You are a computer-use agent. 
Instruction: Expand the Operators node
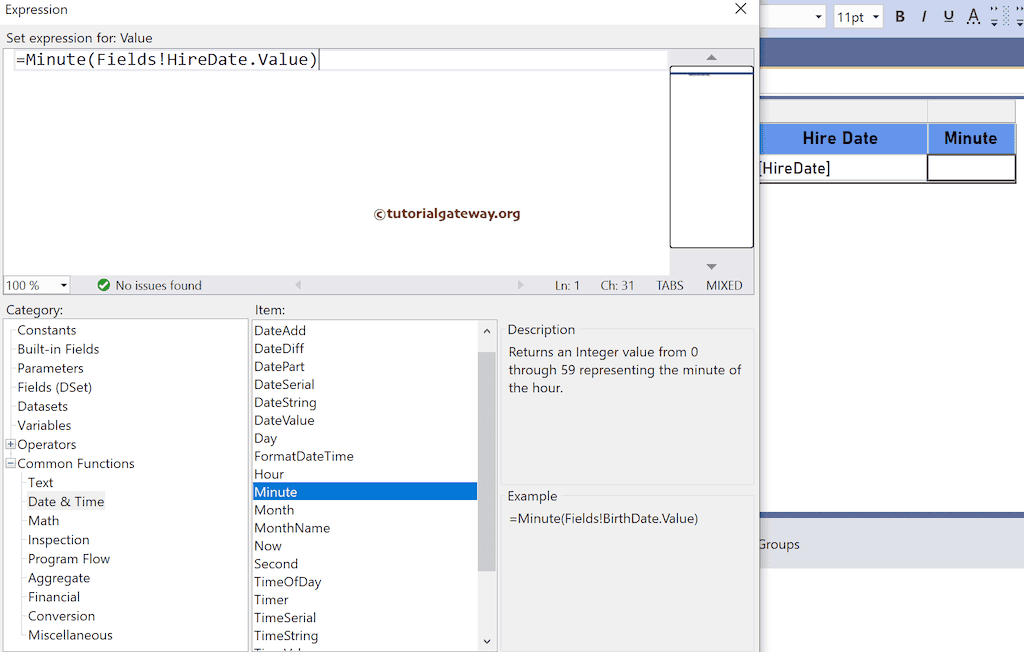coord(10,444)
